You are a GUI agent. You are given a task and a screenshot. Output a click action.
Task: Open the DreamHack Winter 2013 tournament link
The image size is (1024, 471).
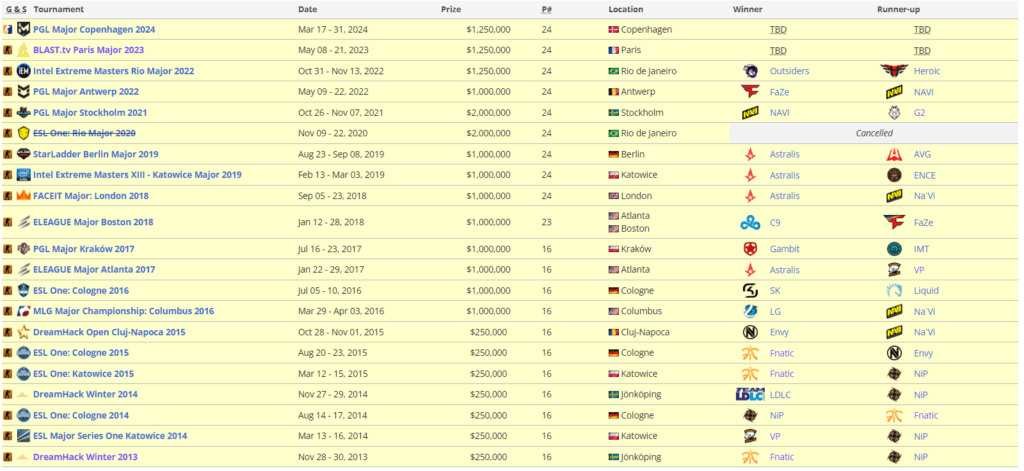84,457
